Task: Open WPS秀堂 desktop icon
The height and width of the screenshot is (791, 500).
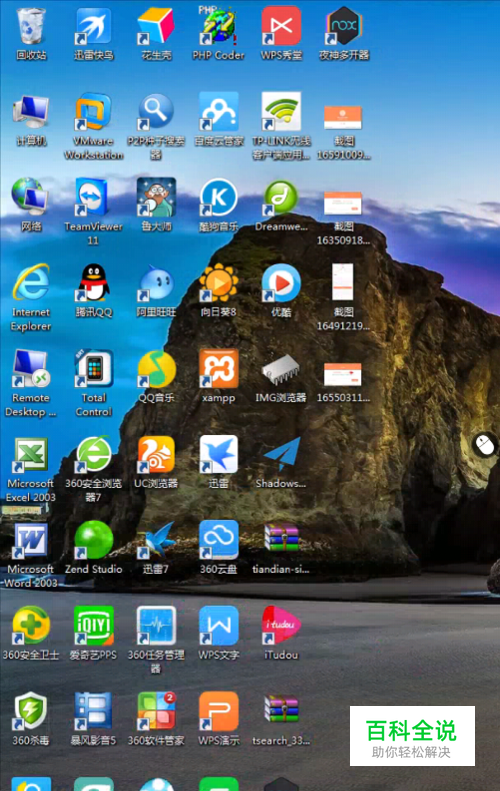Action: coord(281,26)
